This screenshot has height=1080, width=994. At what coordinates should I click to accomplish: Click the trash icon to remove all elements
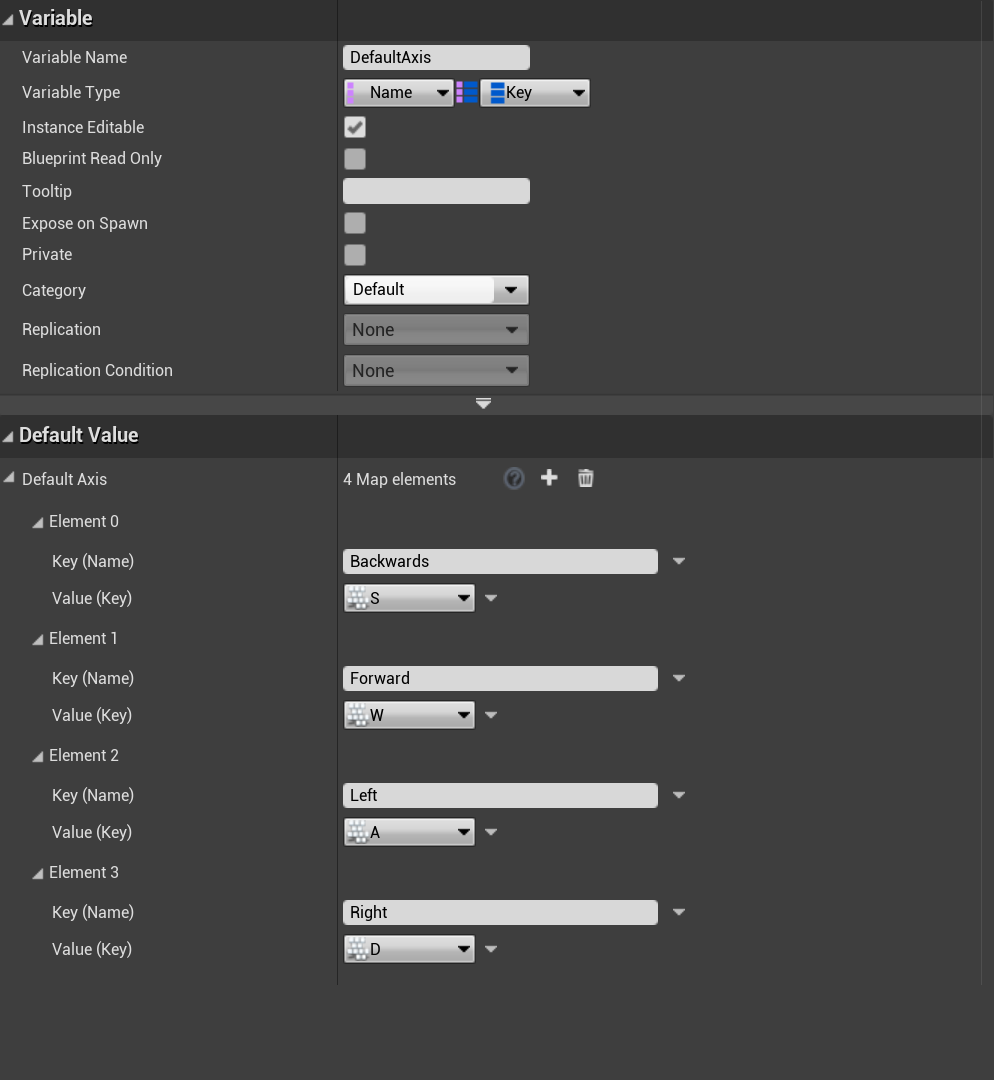pos(586,478)
